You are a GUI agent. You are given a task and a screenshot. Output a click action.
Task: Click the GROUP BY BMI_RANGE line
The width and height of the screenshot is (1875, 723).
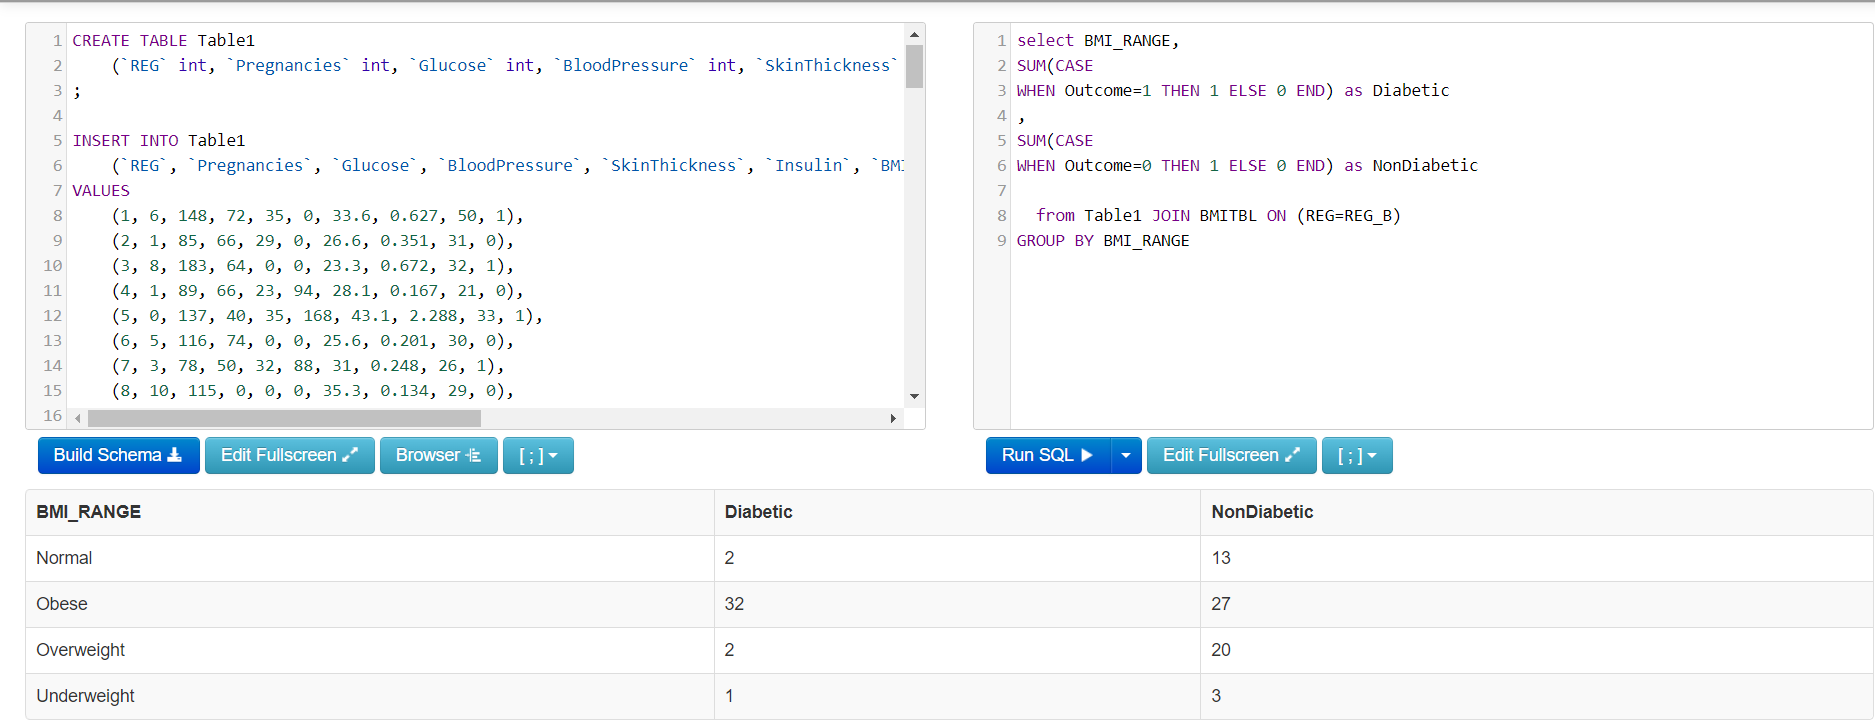tap(1103, 241)
